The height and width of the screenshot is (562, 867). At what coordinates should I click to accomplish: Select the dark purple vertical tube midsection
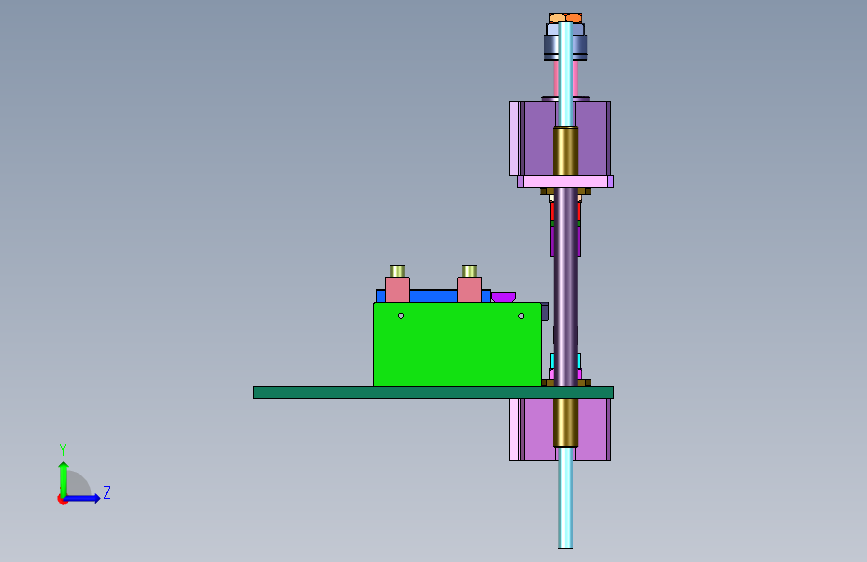(x=565, y=288)
